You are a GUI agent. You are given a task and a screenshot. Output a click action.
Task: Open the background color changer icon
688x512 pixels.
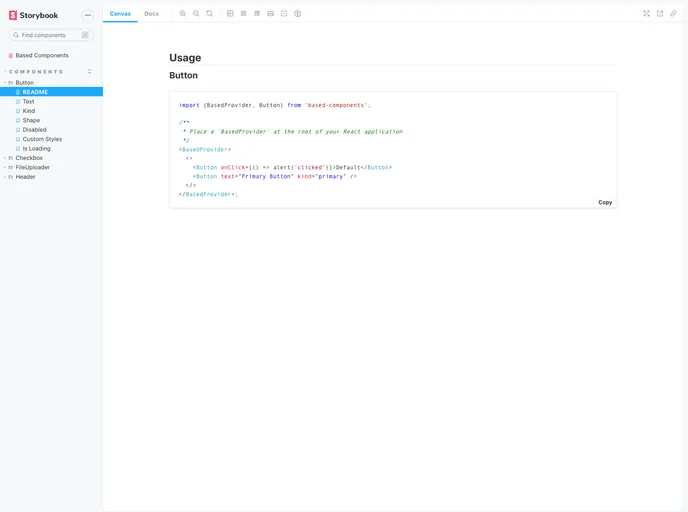[230, 14]
